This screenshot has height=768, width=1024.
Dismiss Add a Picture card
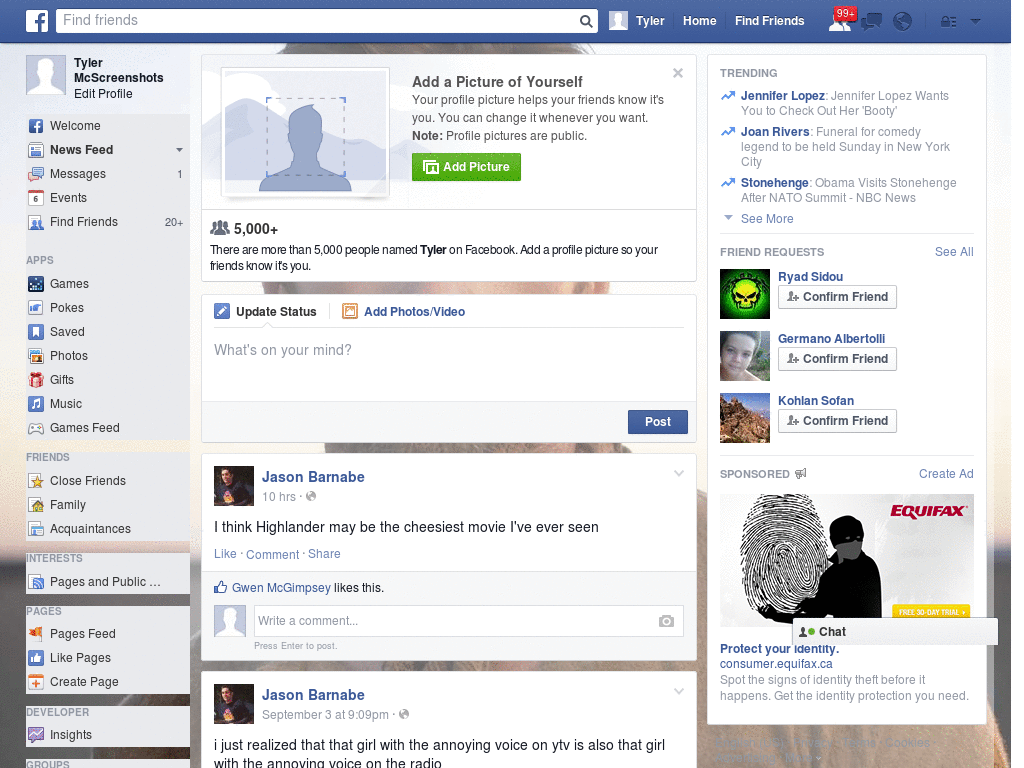[x=678, y=73]
